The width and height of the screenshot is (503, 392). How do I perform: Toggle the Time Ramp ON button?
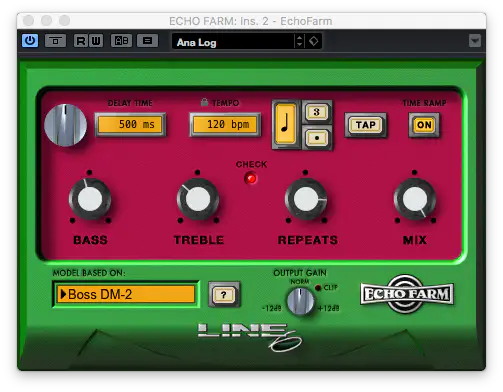pyautogui.click(x=424, y=125)
